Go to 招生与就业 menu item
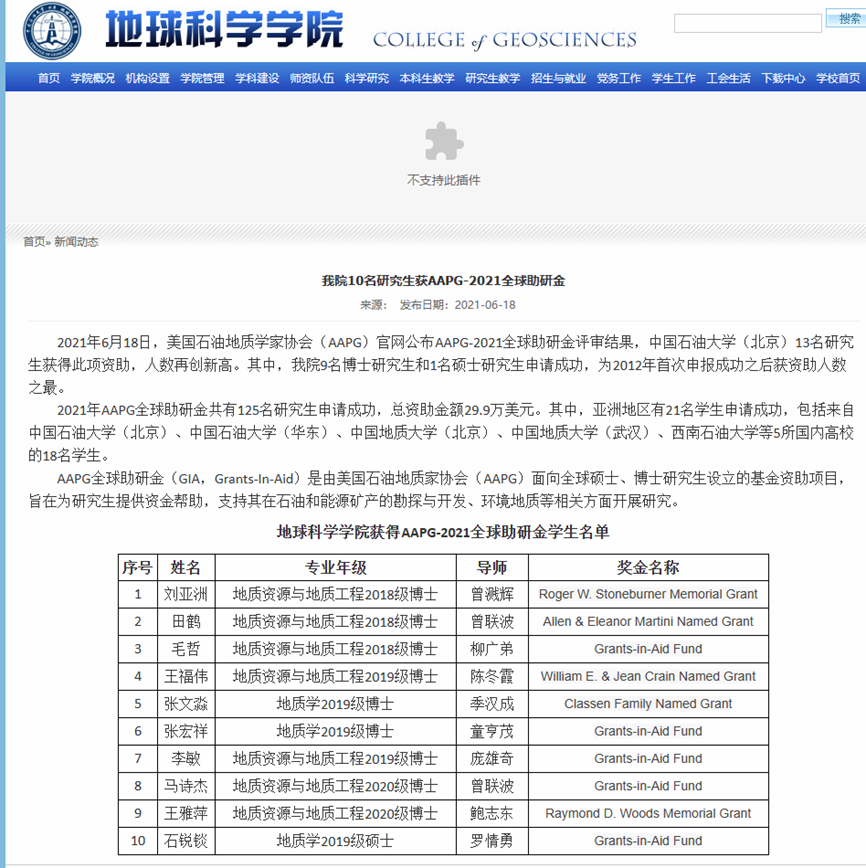 click(x=559, y=78)
